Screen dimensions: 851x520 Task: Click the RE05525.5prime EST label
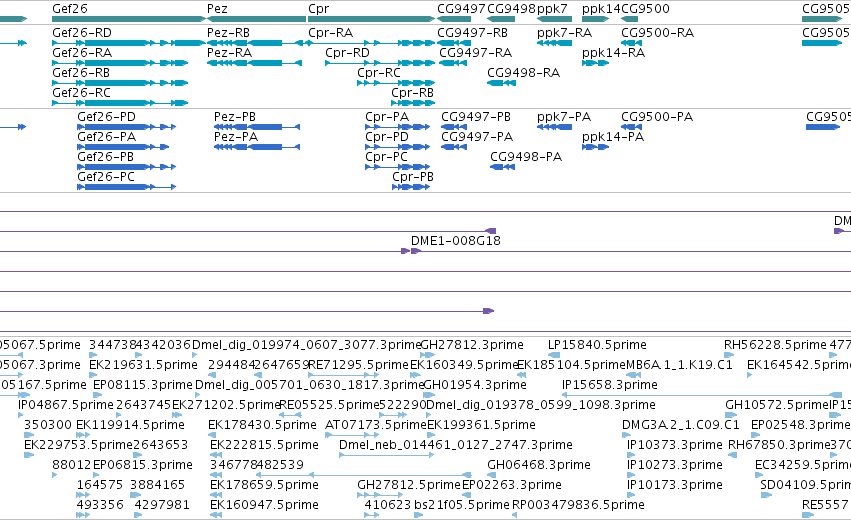click(329, 405)
